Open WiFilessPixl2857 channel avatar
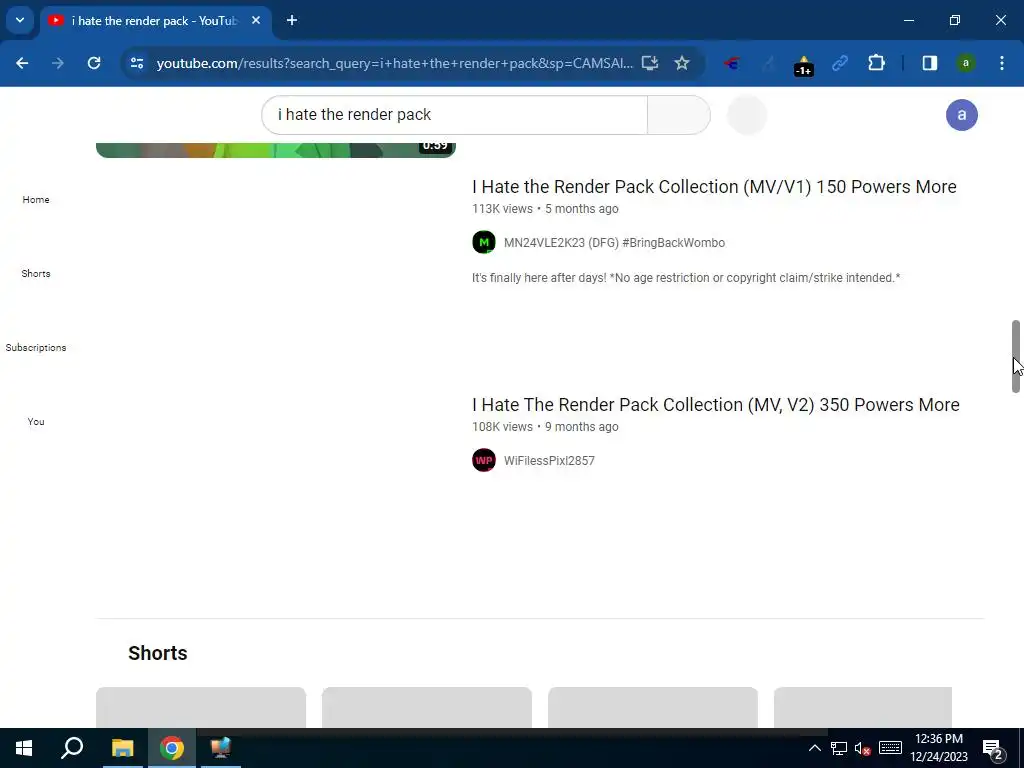 [484, 460]
